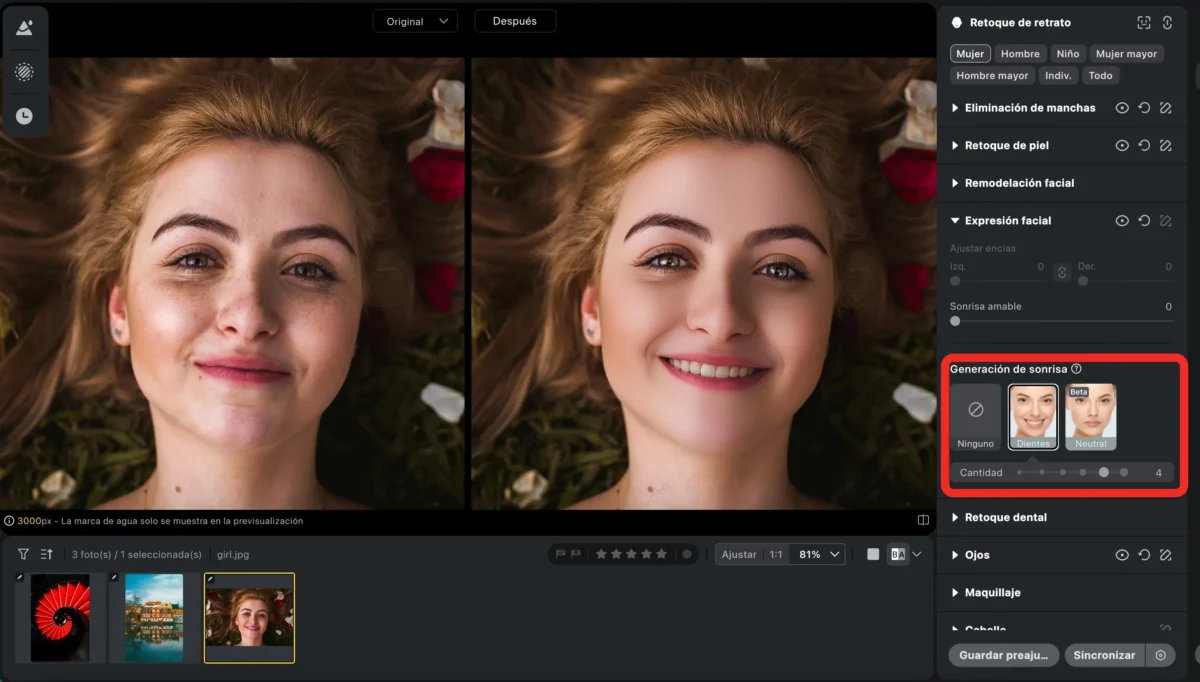This screenshot has height=682, width=1200.
Task: Toggle visibility eye for Expresión facial
Action: tap(1122, 221)
